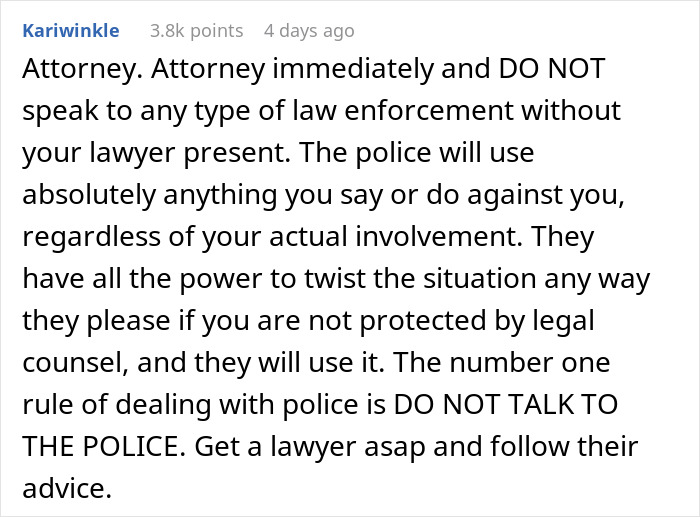Click the words 'rule of dealing with police'
Image resolution: width=700 pixels, height=517 pixels.
(x=190, y=404)
